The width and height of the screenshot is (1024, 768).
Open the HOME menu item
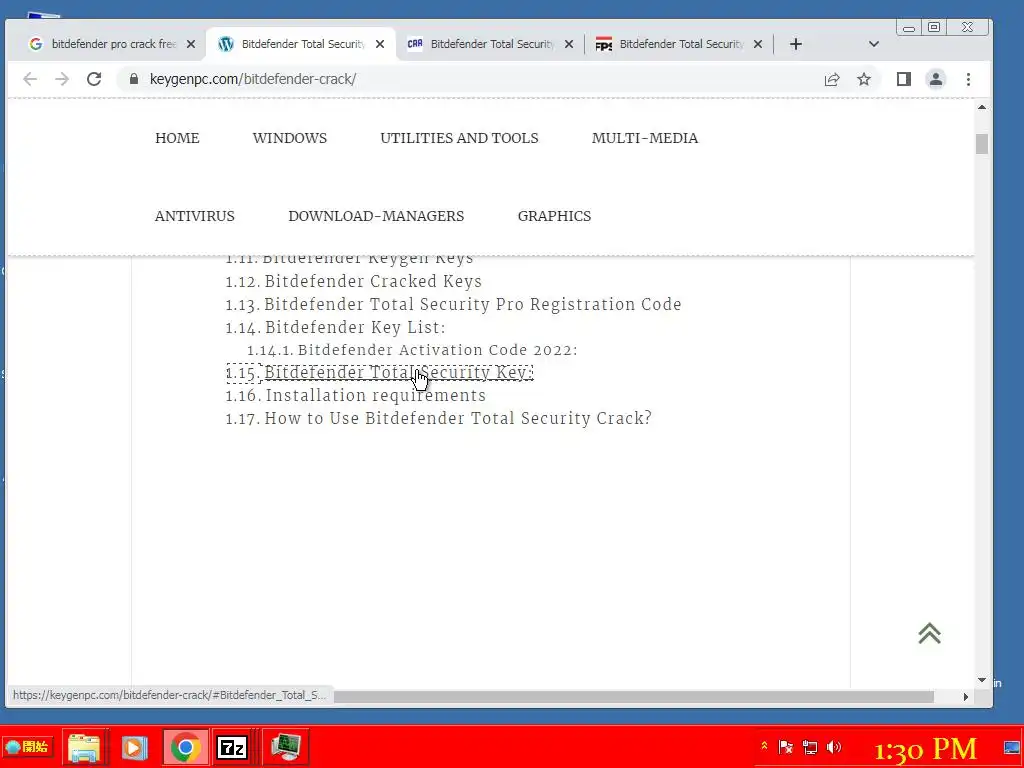coord(178,138)
